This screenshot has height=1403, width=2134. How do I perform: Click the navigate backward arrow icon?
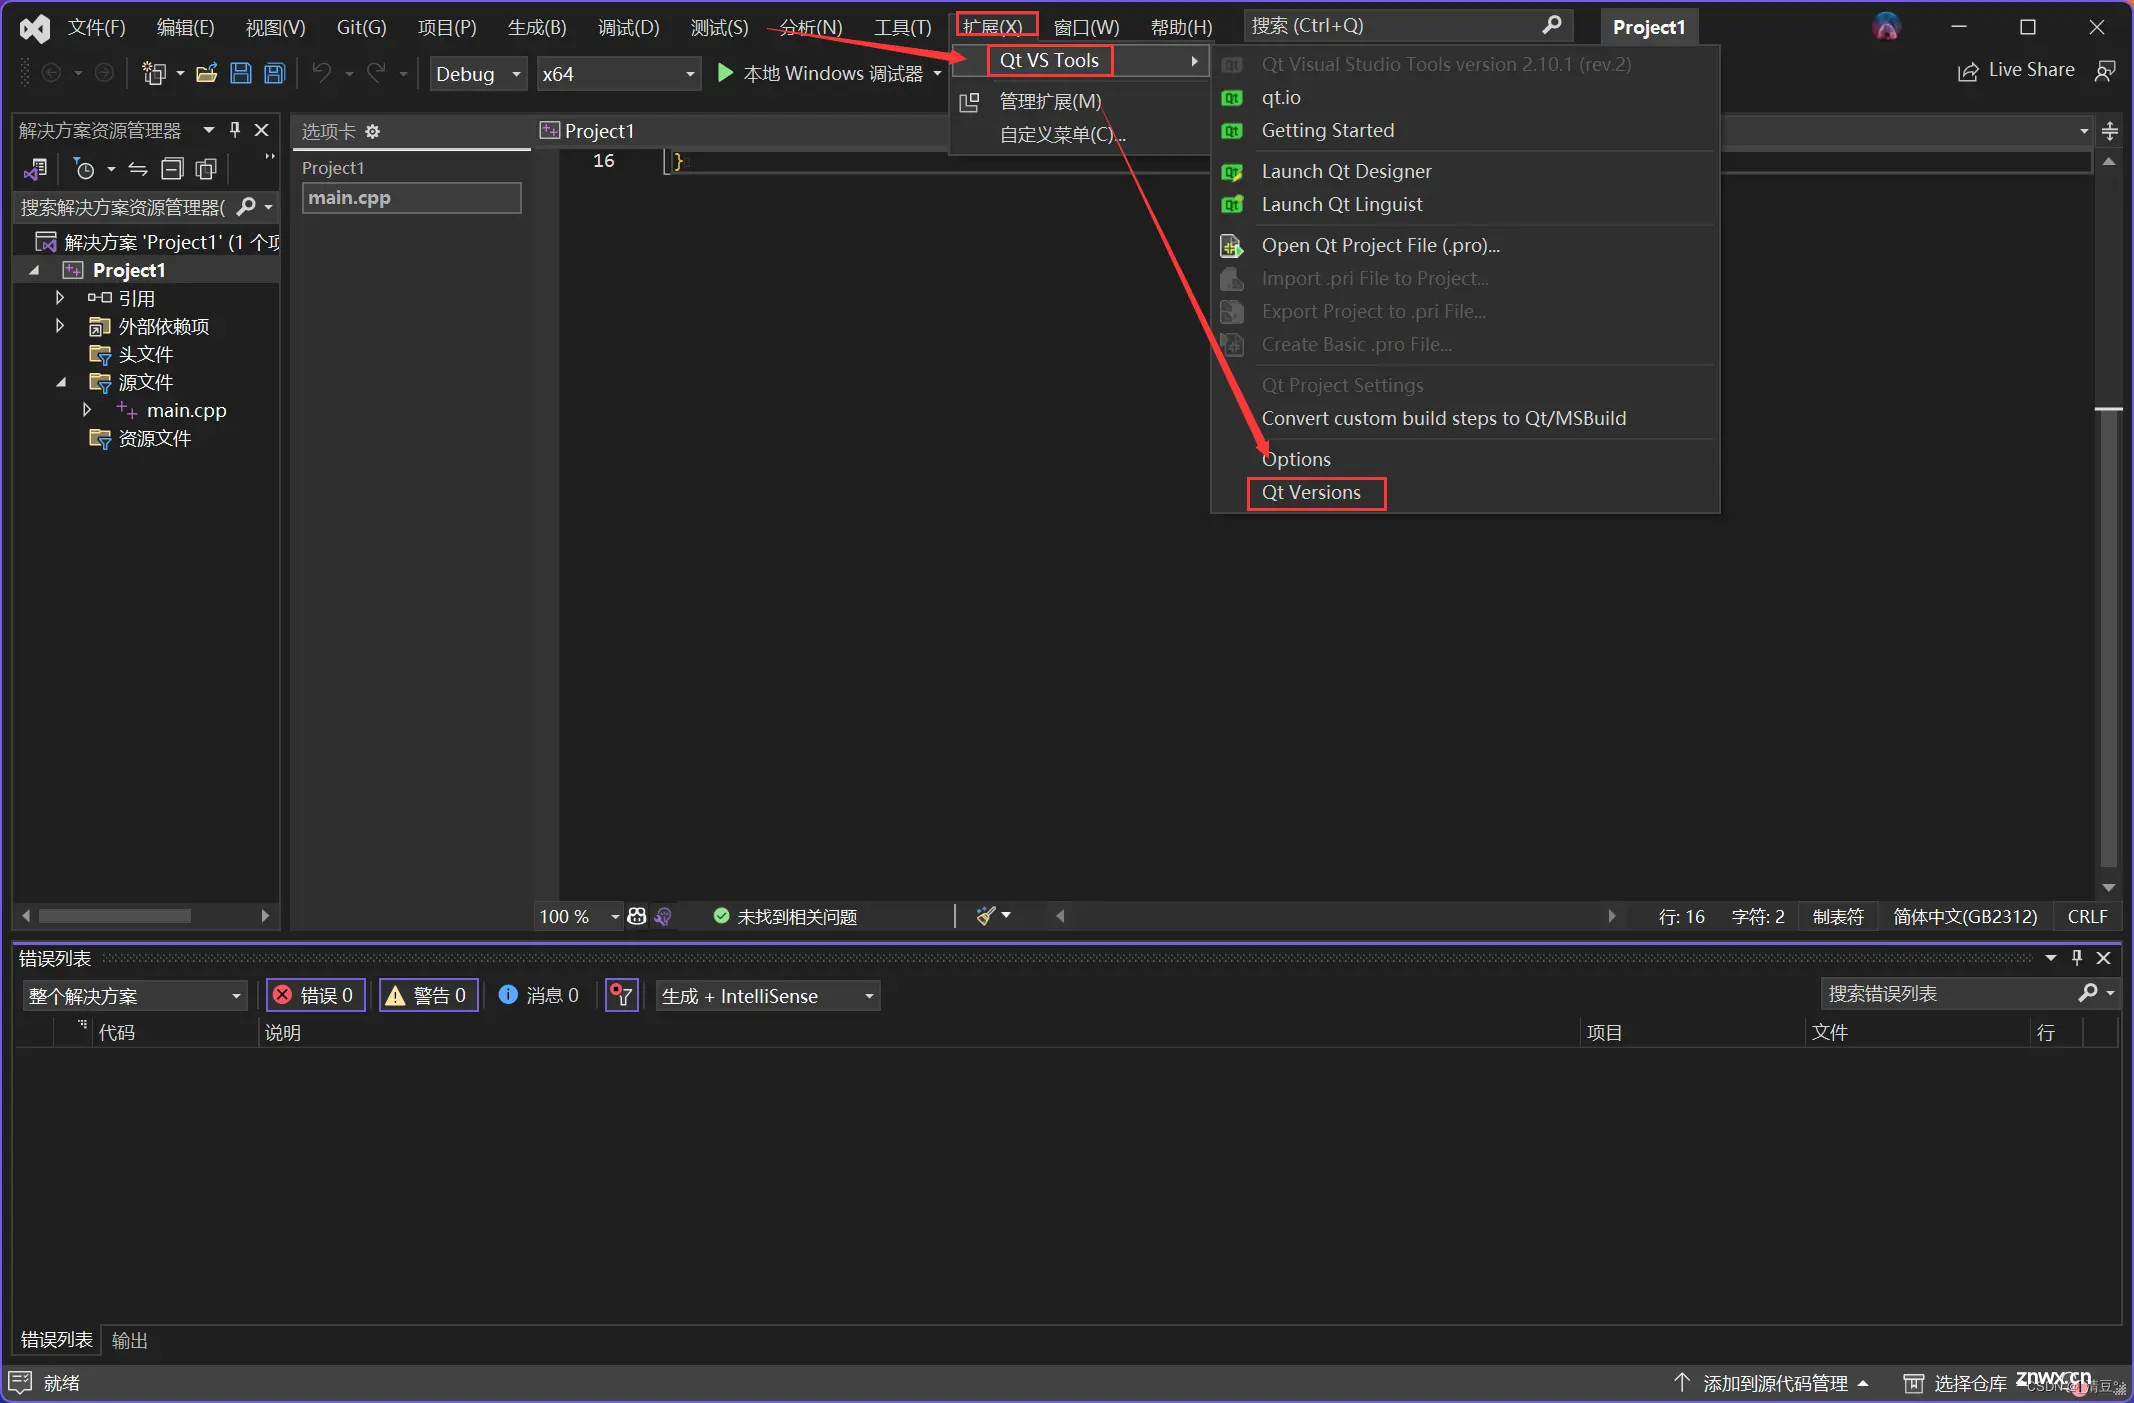click(x=52, y=73)
